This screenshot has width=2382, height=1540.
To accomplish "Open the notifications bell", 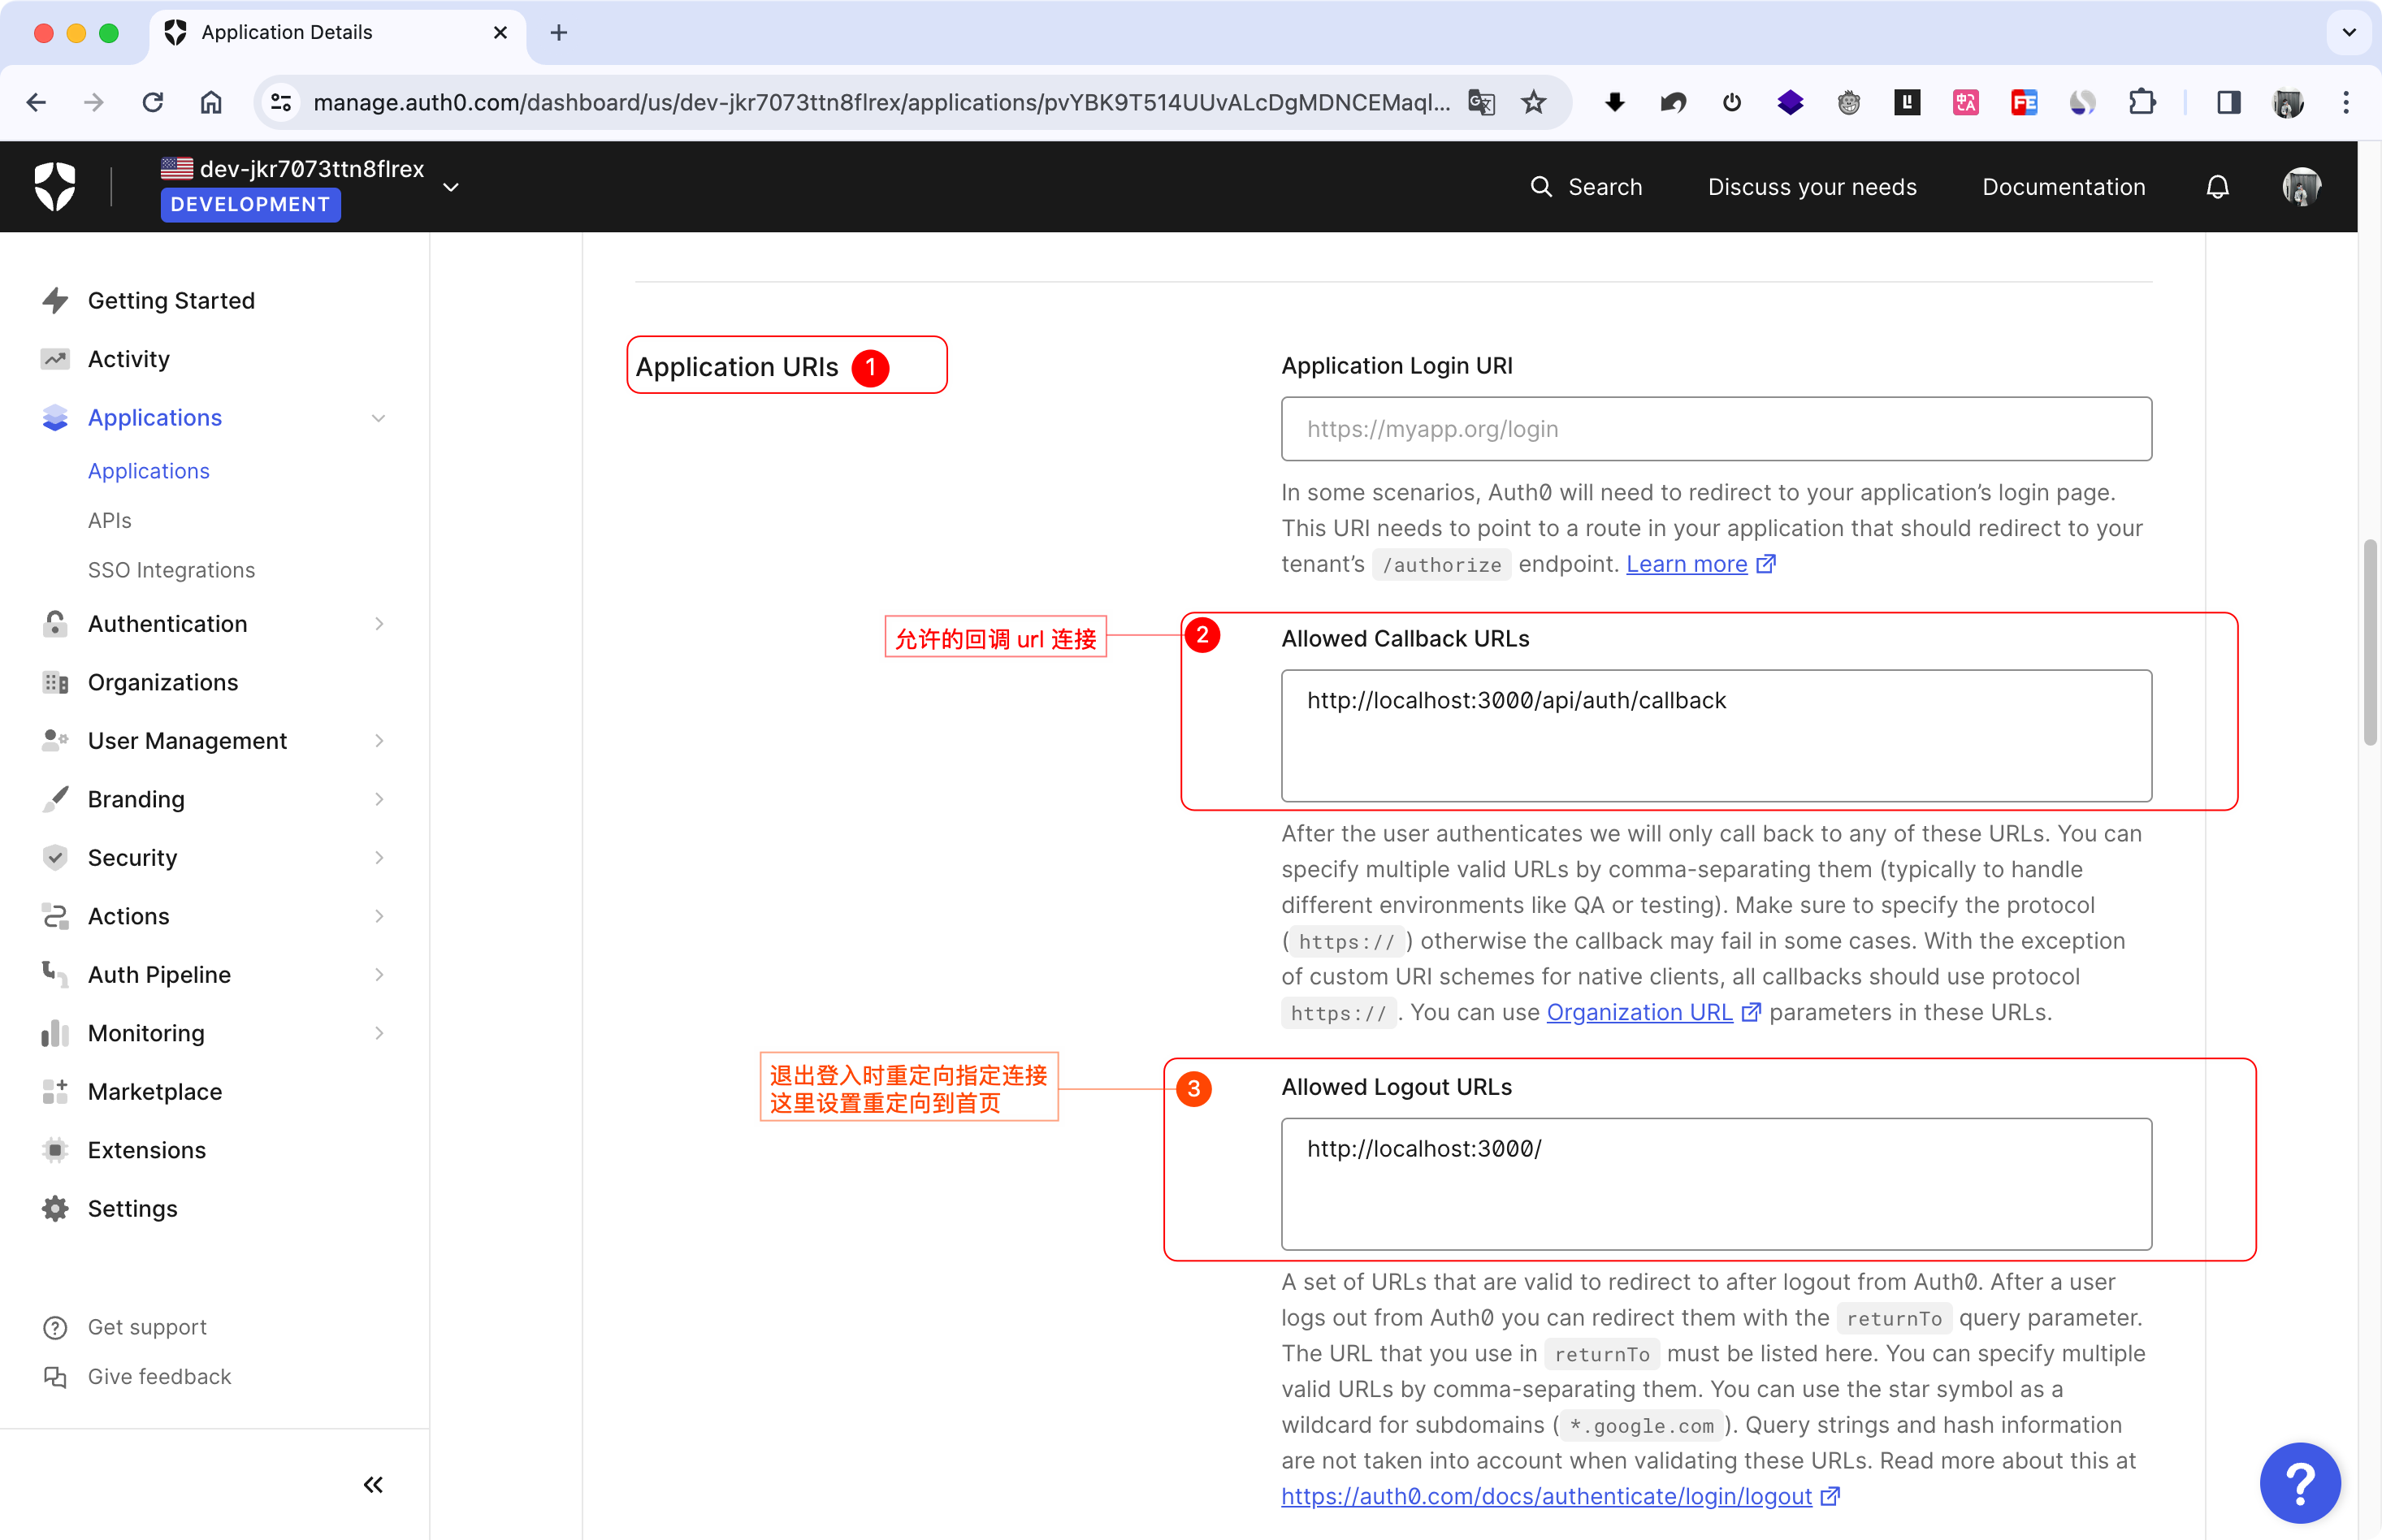I will click(x=2217, y=186).
